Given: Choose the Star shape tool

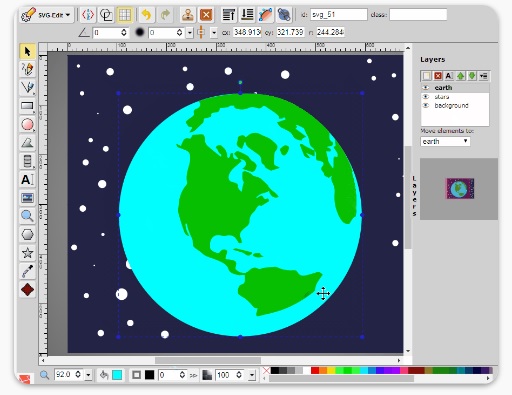Looking at the screenshot, I should (27, 253).
